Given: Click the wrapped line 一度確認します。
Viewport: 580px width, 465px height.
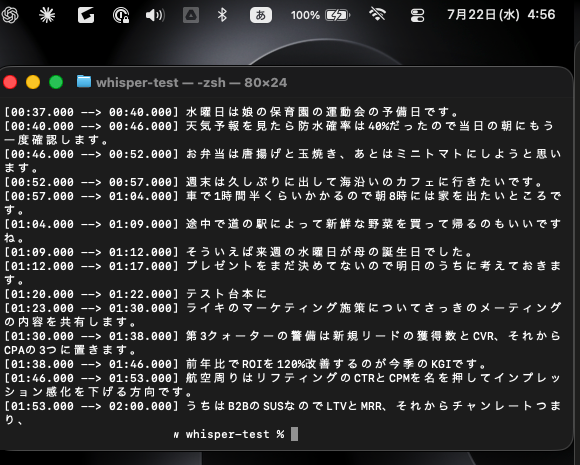Looking at the screenshot, I should 56,140.
